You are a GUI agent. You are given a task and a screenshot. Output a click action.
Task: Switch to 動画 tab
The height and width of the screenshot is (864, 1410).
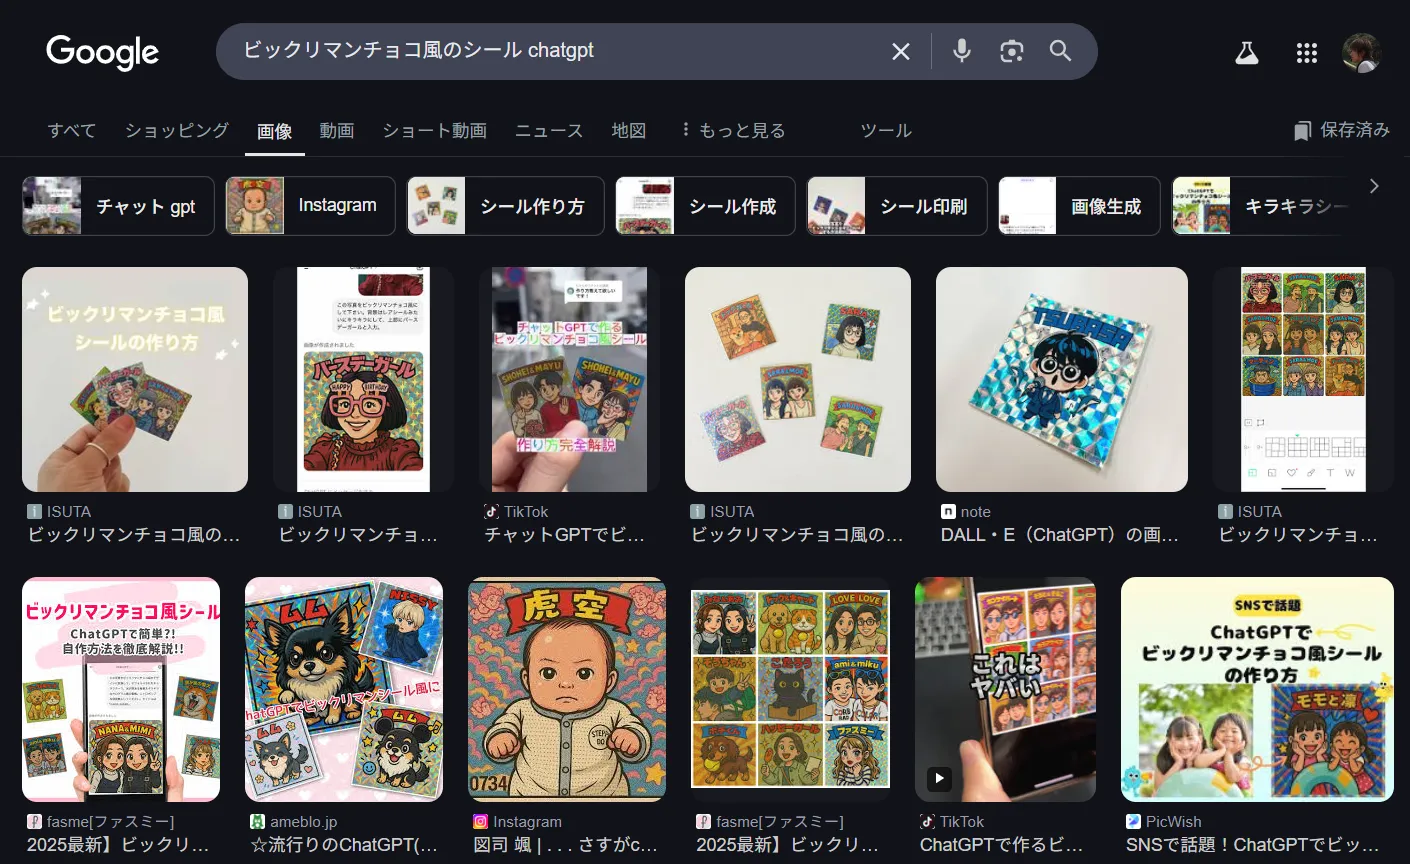[x=337, y=130]
